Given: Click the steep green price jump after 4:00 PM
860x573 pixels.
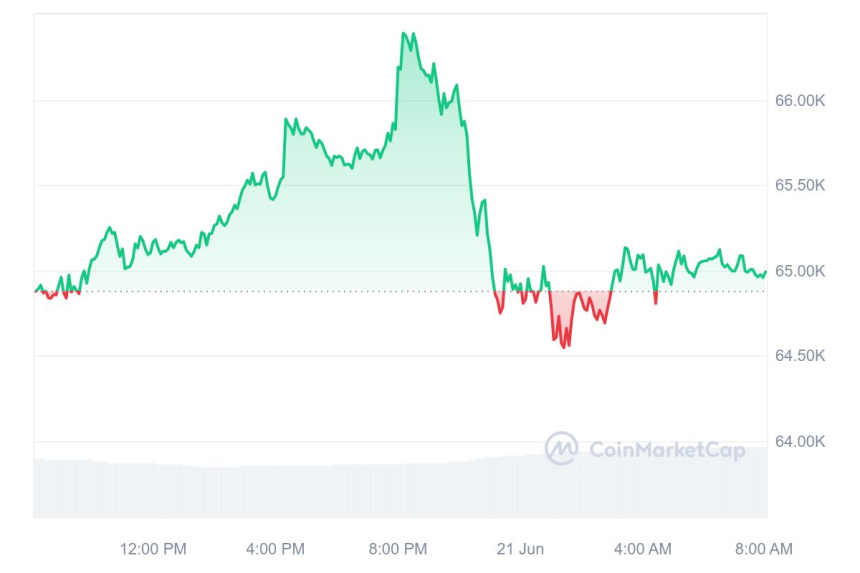Looking at the screenshot, I should pyautogui.click(x=284, y=150).
